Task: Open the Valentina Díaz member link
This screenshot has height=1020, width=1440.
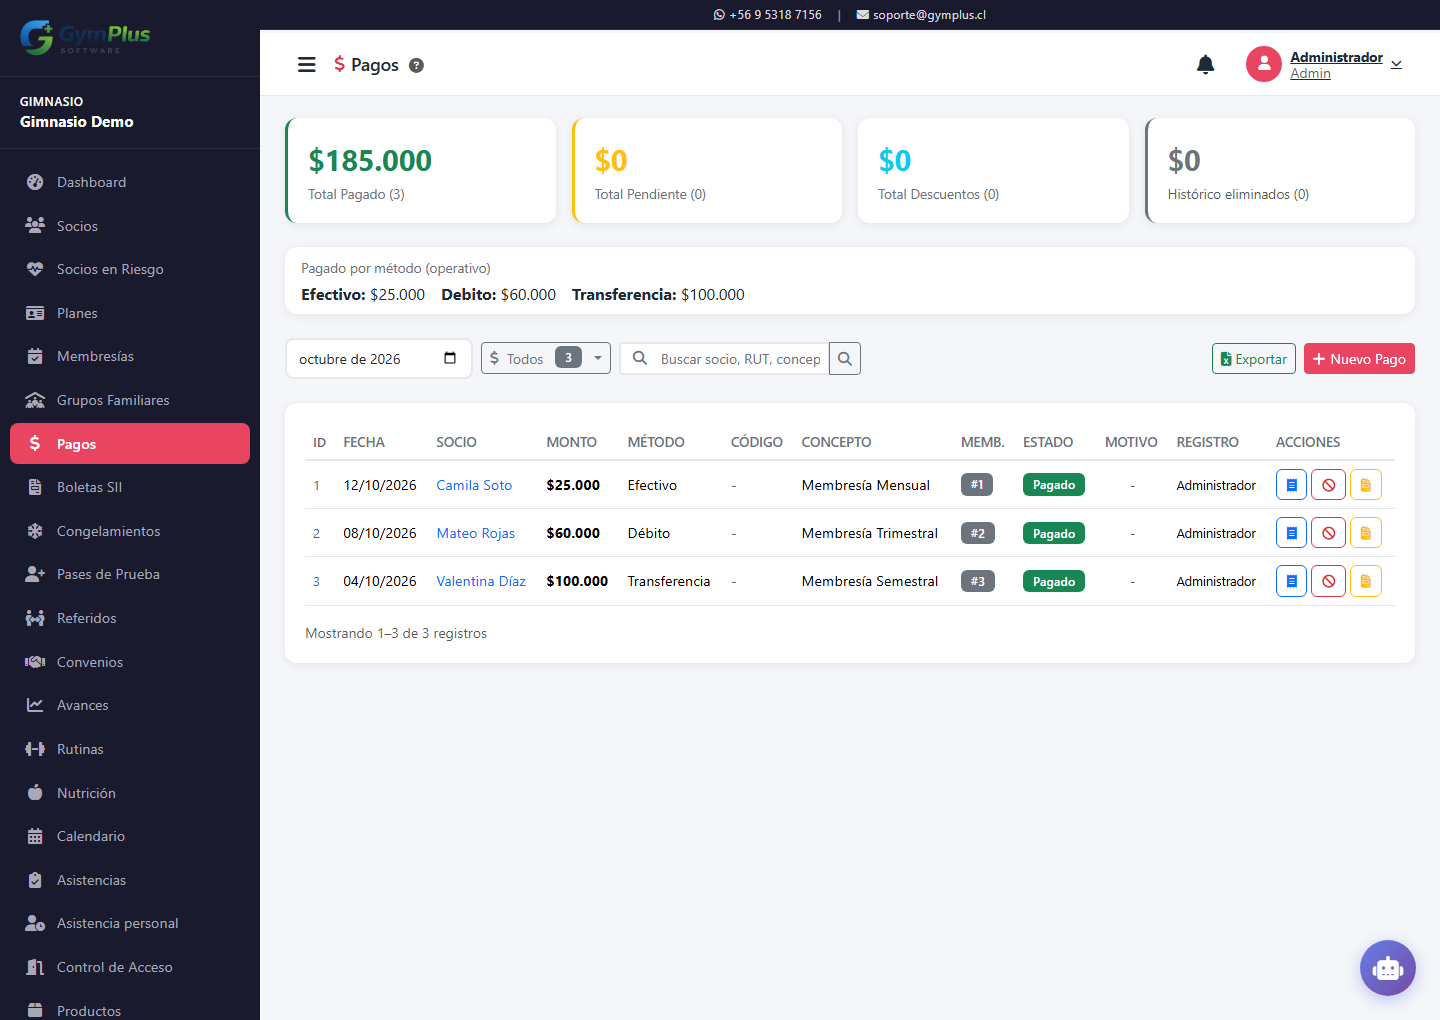Action: pos(481,581)
